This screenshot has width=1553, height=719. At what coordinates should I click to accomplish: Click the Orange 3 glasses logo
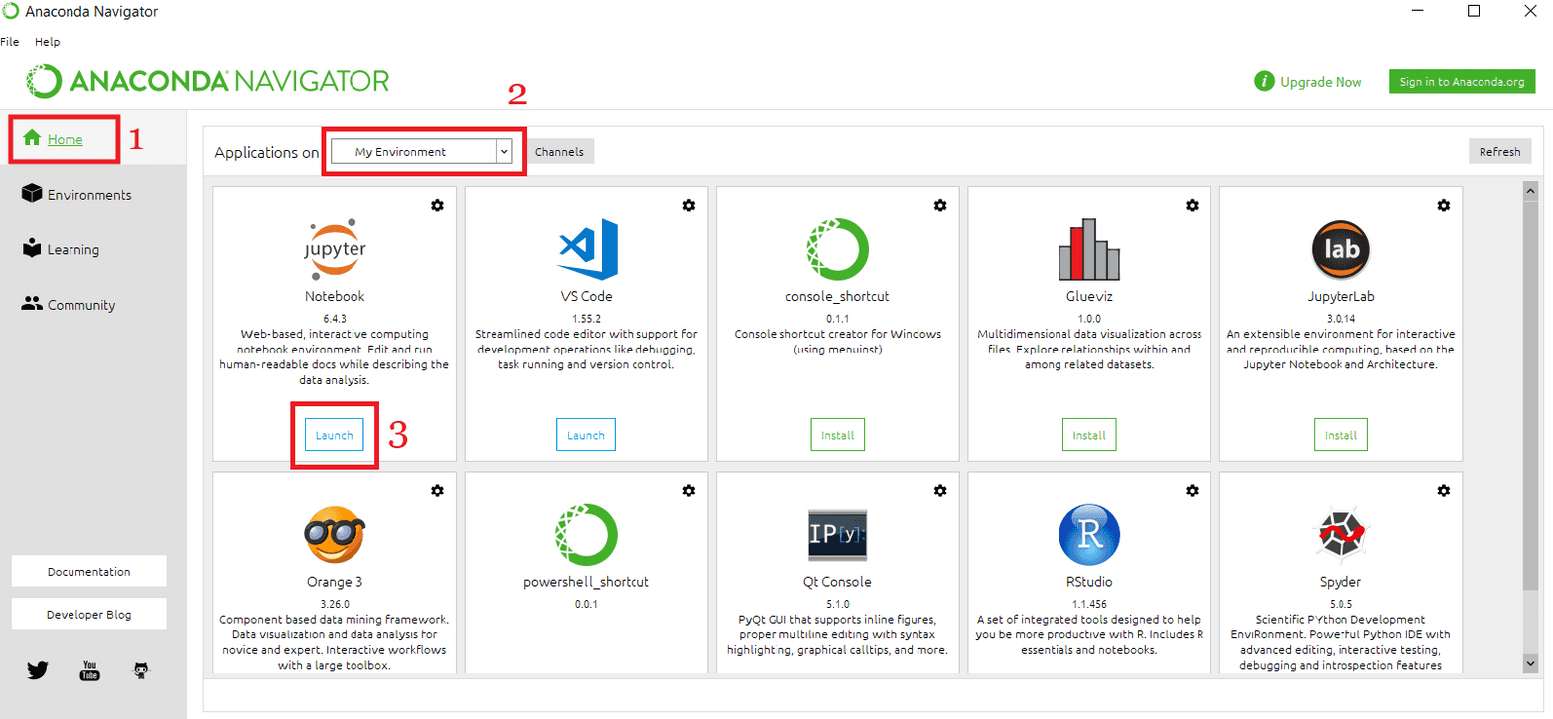pyautogui.click(x=334, y=534)
